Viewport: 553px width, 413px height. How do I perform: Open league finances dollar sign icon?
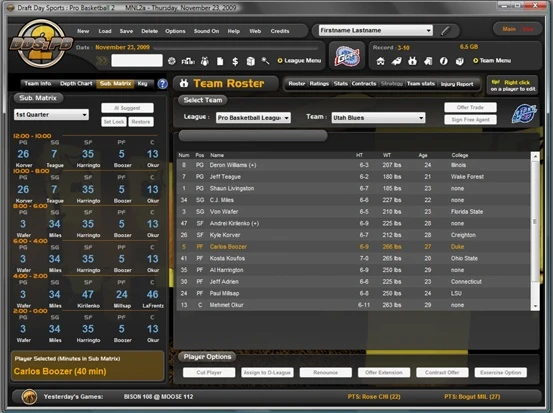click(x=235, y=61)
